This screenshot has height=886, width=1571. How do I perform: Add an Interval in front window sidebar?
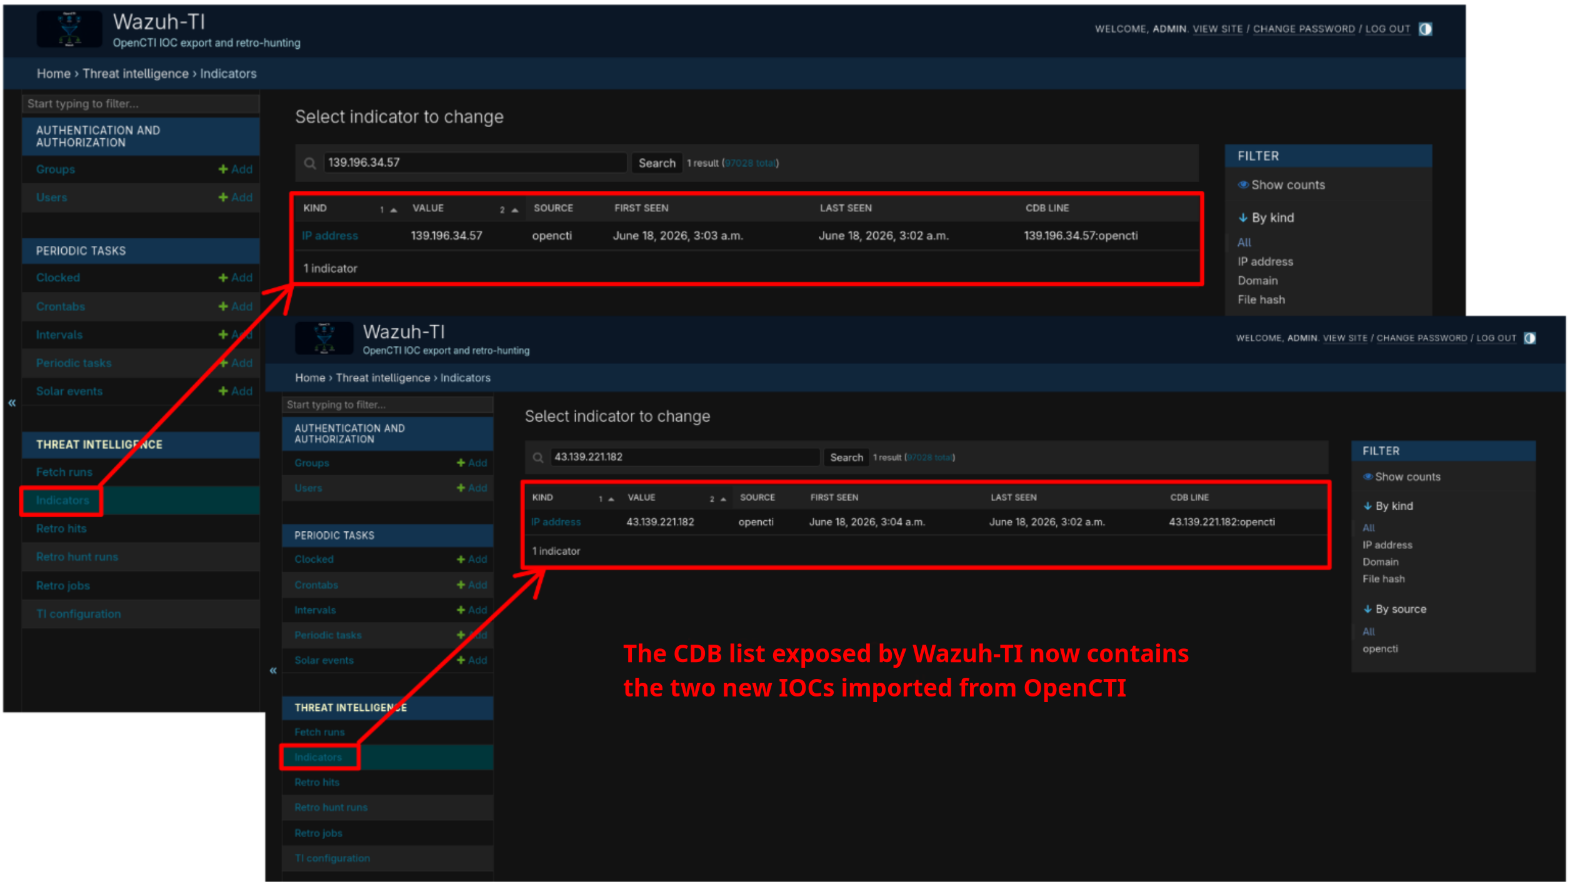click(472, 610)
